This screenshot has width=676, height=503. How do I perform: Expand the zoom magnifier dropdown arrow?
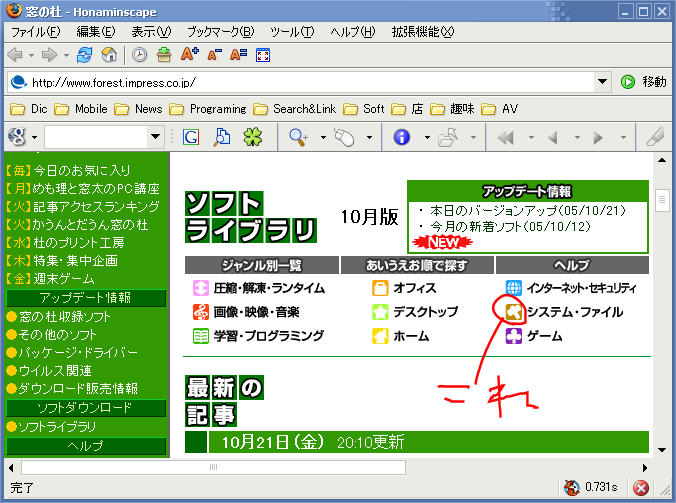(x=323, y=137)
